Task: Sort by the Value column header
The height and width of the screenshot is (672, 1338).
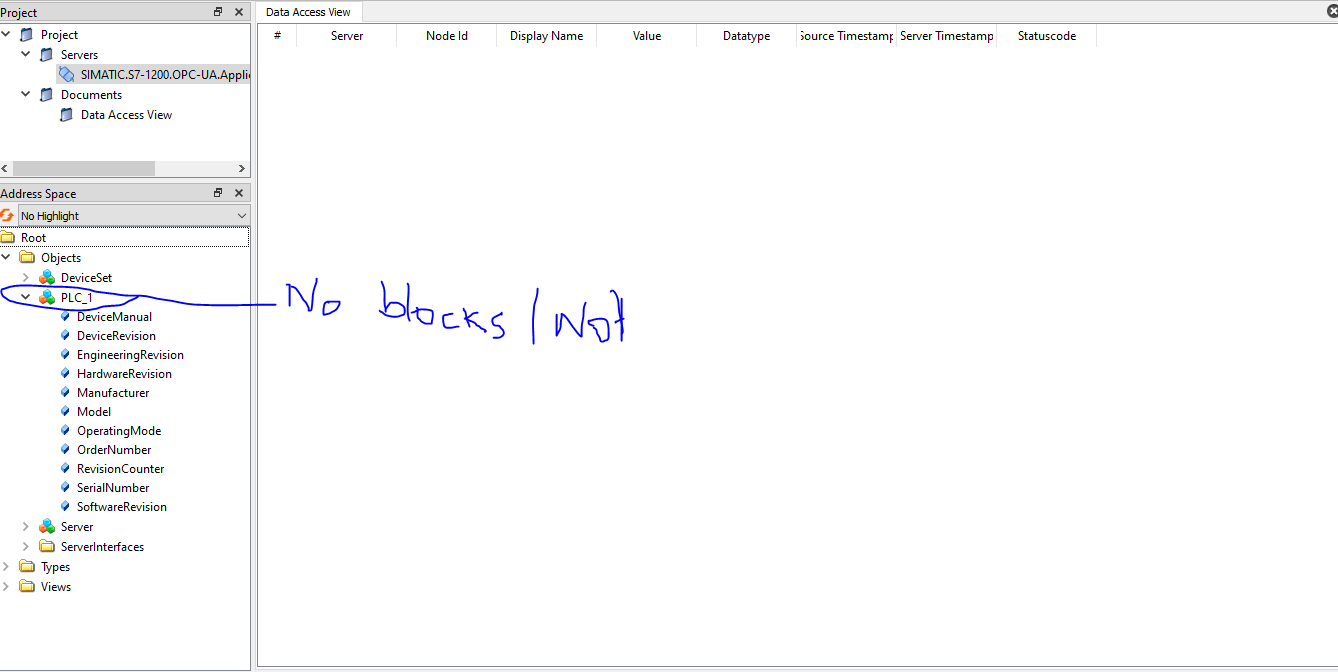Action: [647, 36]
